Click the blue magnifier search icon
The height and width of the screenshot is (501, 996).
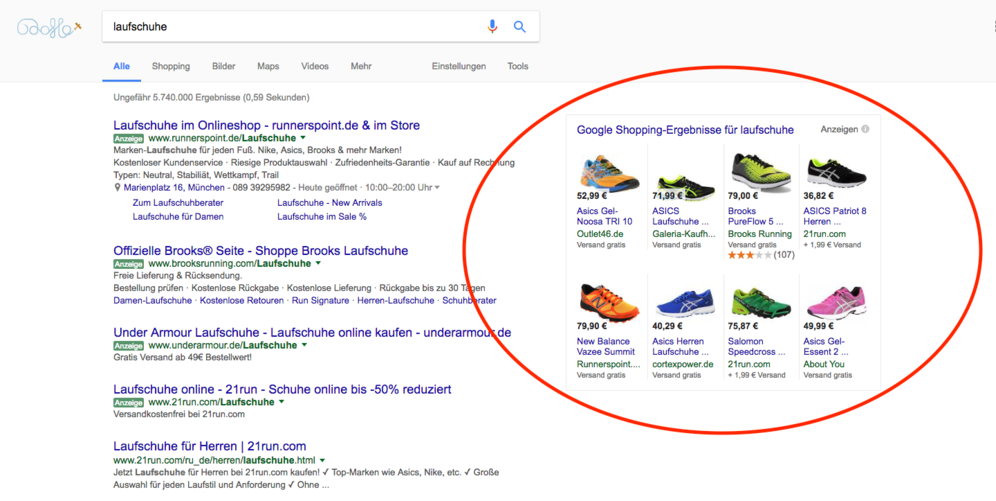[520, 27]
